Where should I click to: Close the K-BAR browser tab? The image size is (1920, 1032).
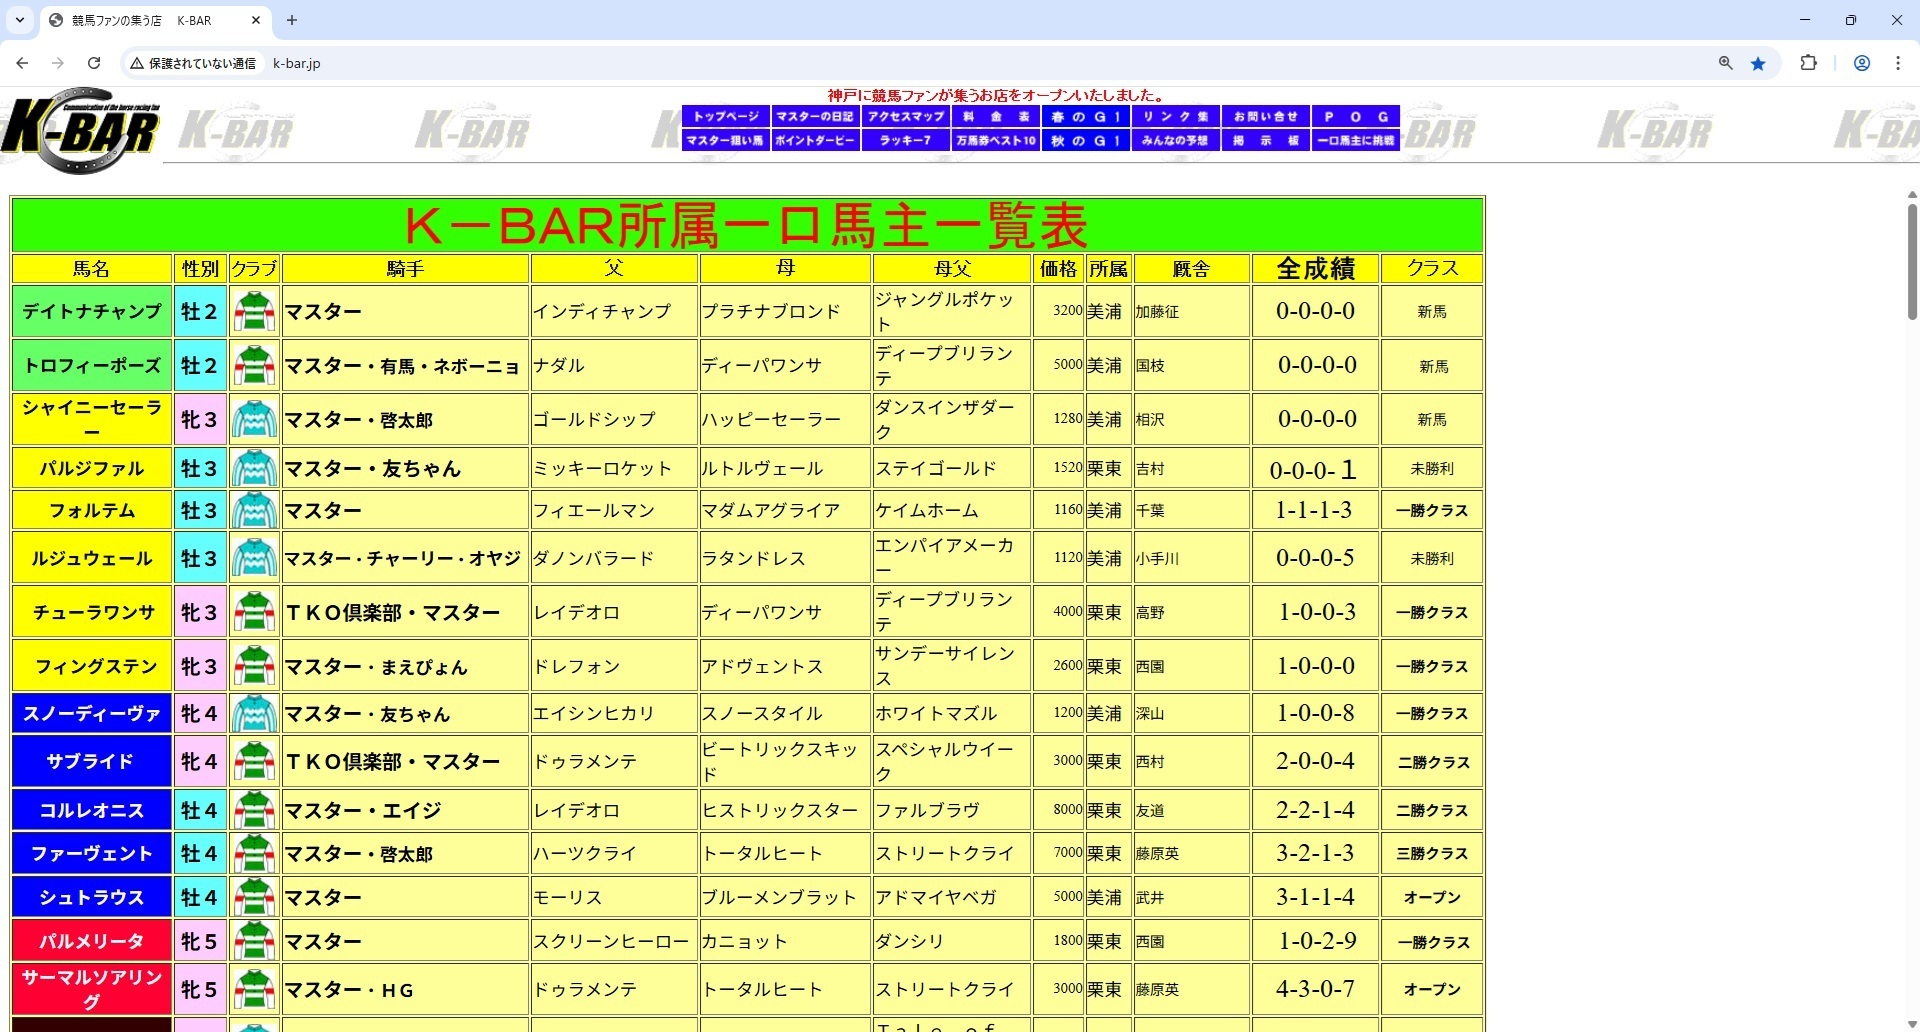256,20
